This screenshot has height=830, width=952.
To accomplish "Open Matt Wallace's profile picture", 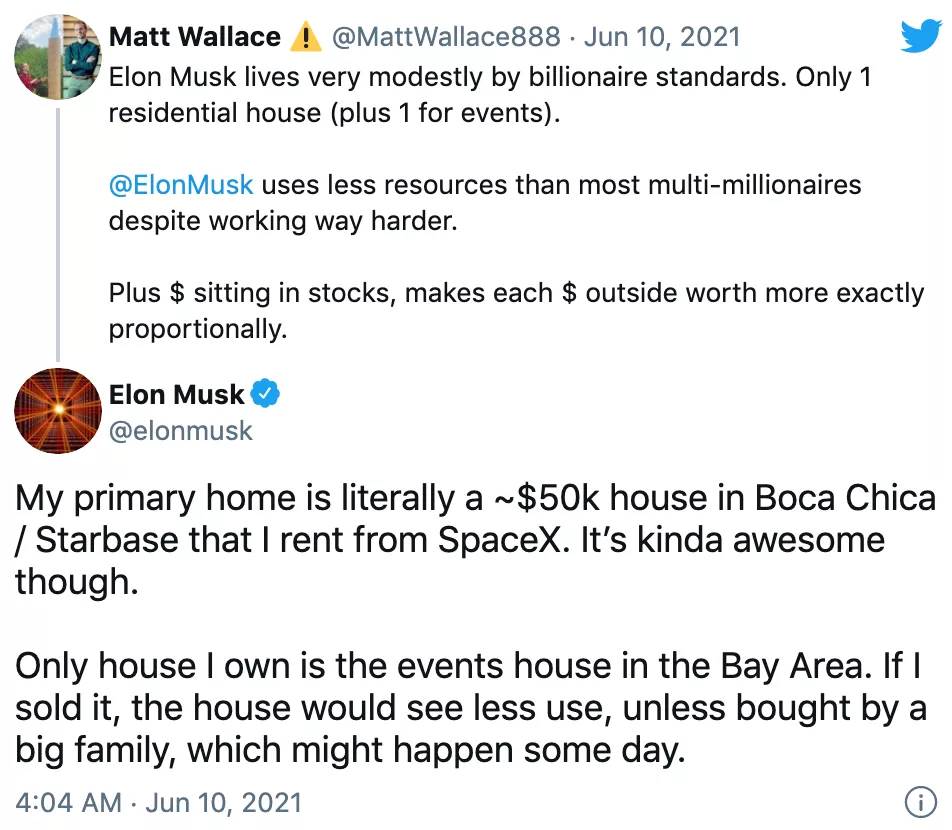I will point(58,57).
